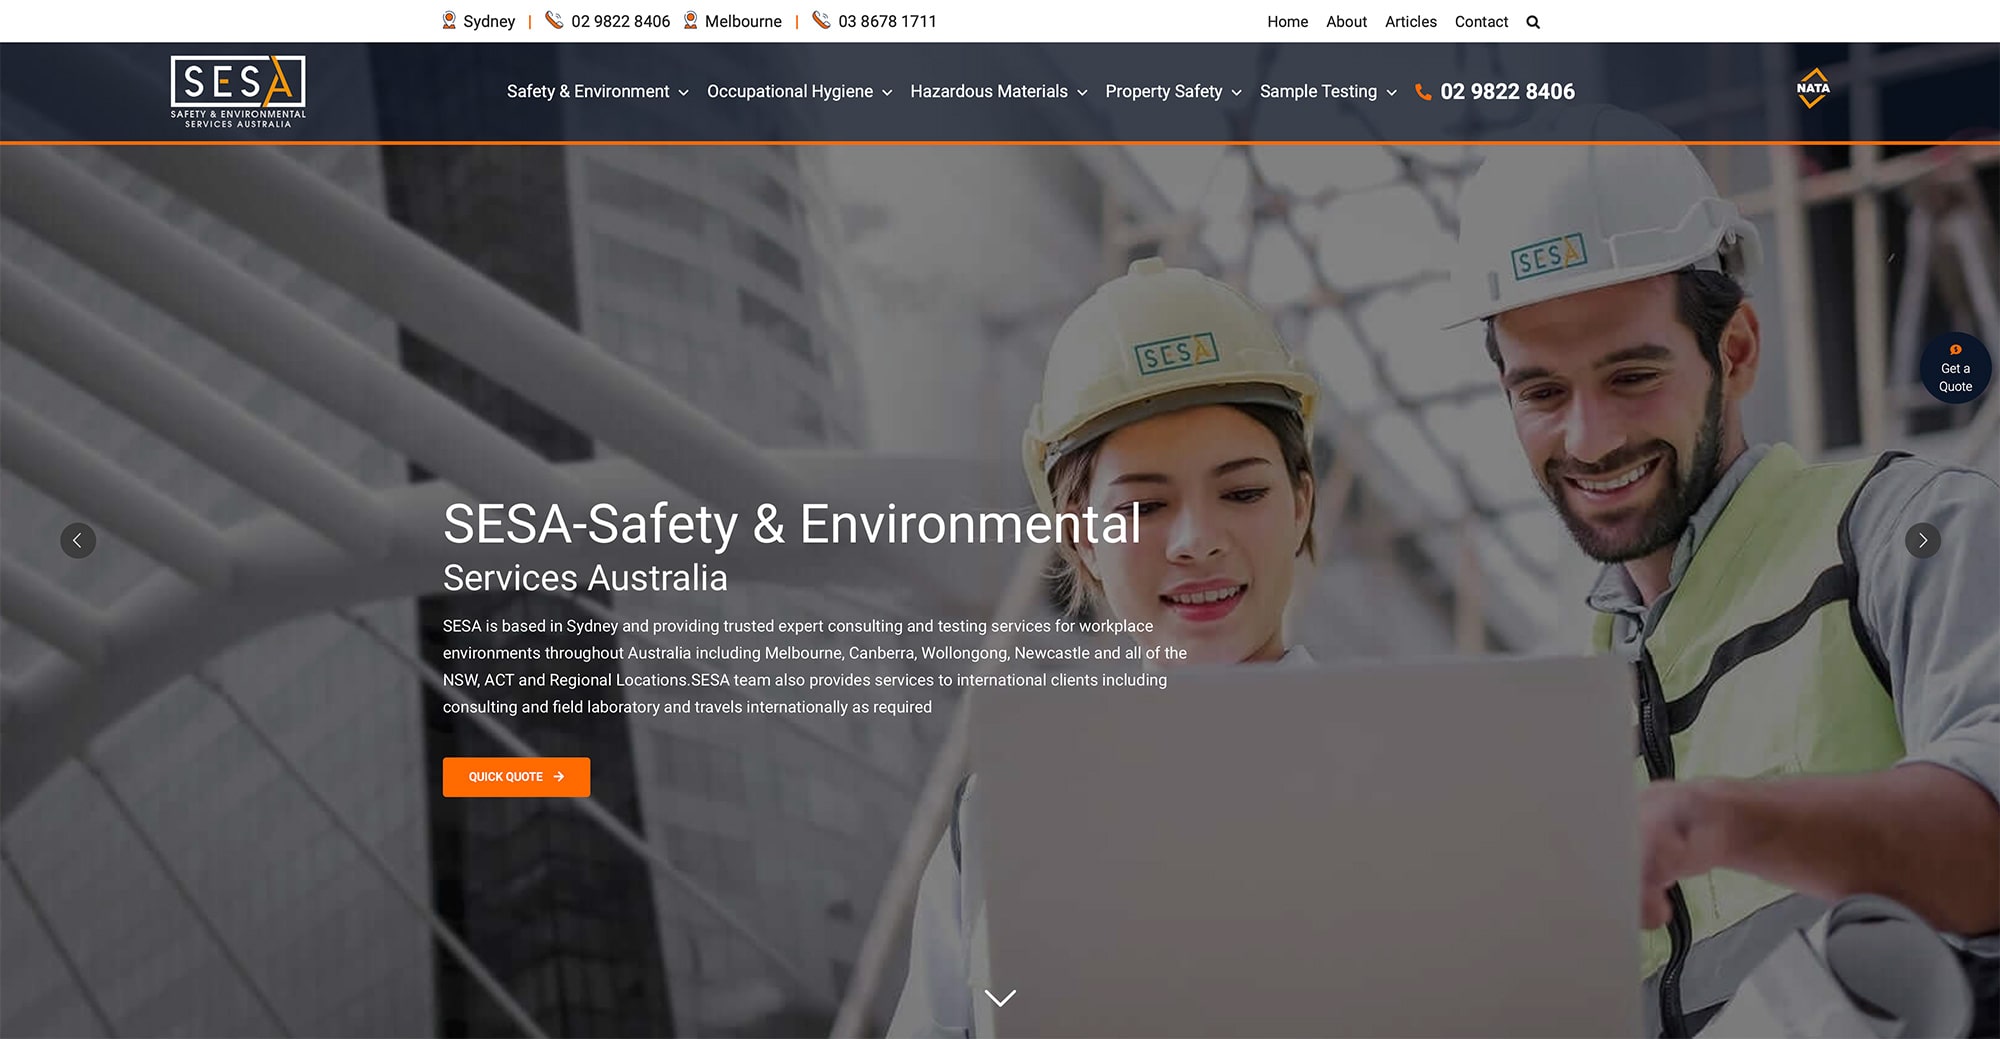Screen dimensions: 2000x1039
Task: Go to previous slide arrow
Action: tap(78, 540)
